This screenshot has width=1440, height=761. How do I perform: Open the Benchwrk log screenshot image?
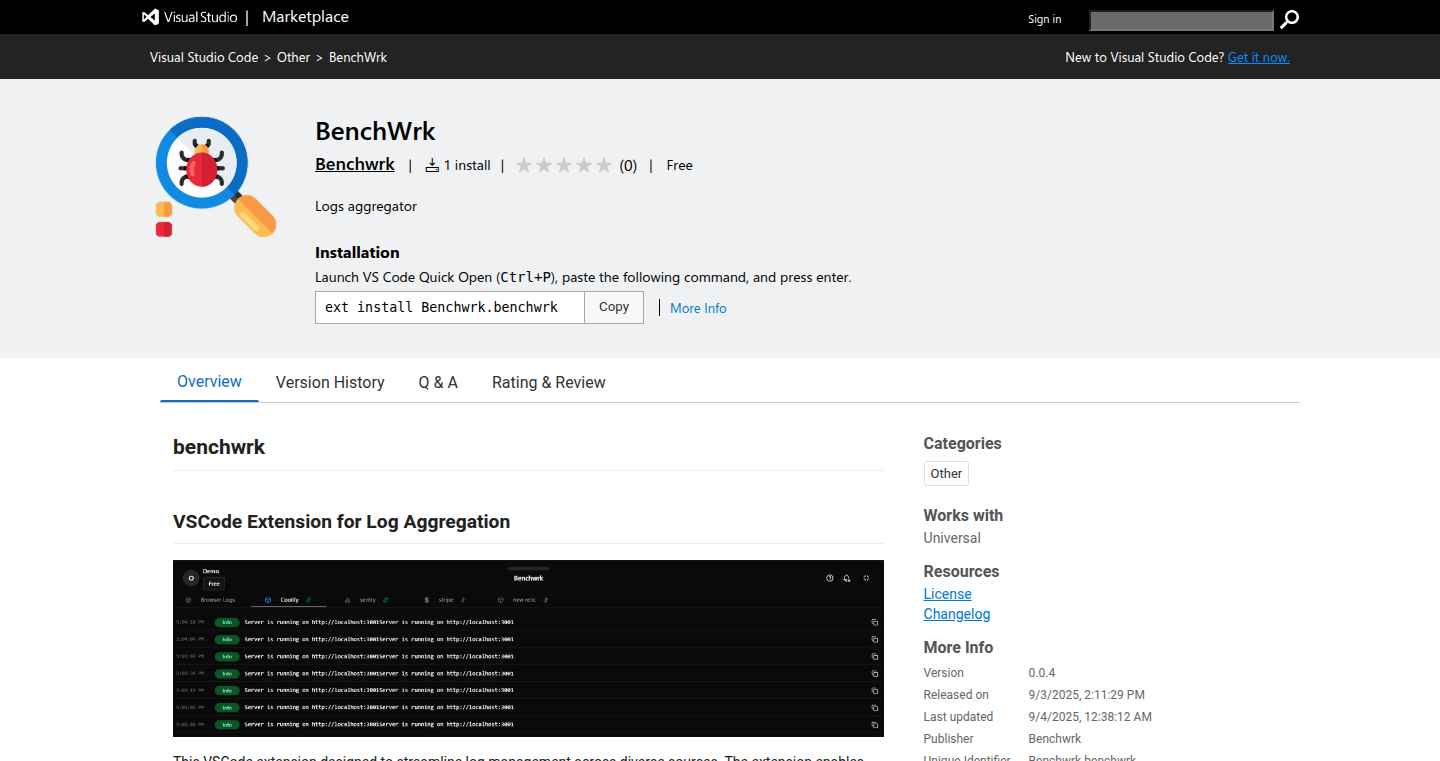click(528, 648)
